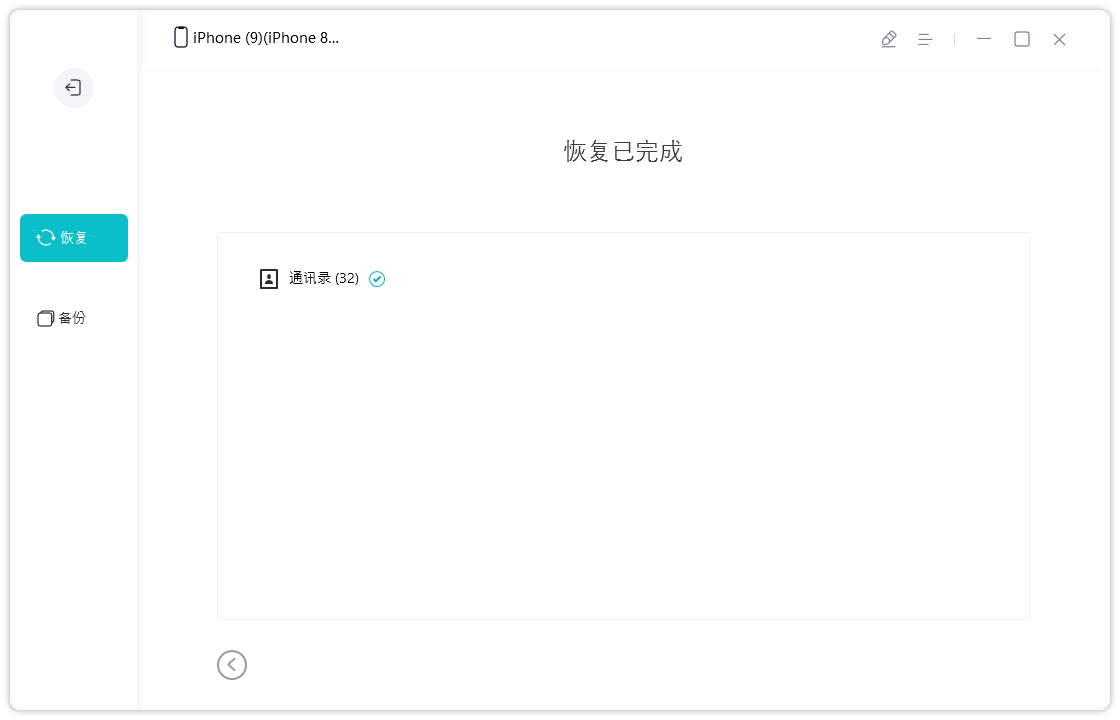Screen dimensions: 1120x720
Task: Click the backup box icon next to 备份
Action: [x=45, y=318]
